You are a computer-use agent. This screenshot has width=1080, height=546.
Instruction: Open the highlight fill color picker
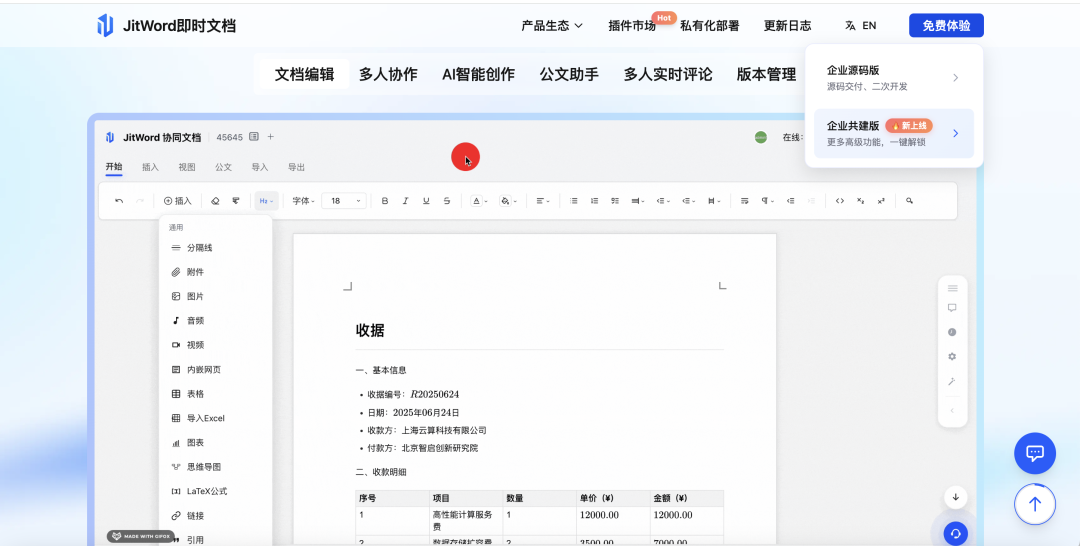tap(508, 201)
